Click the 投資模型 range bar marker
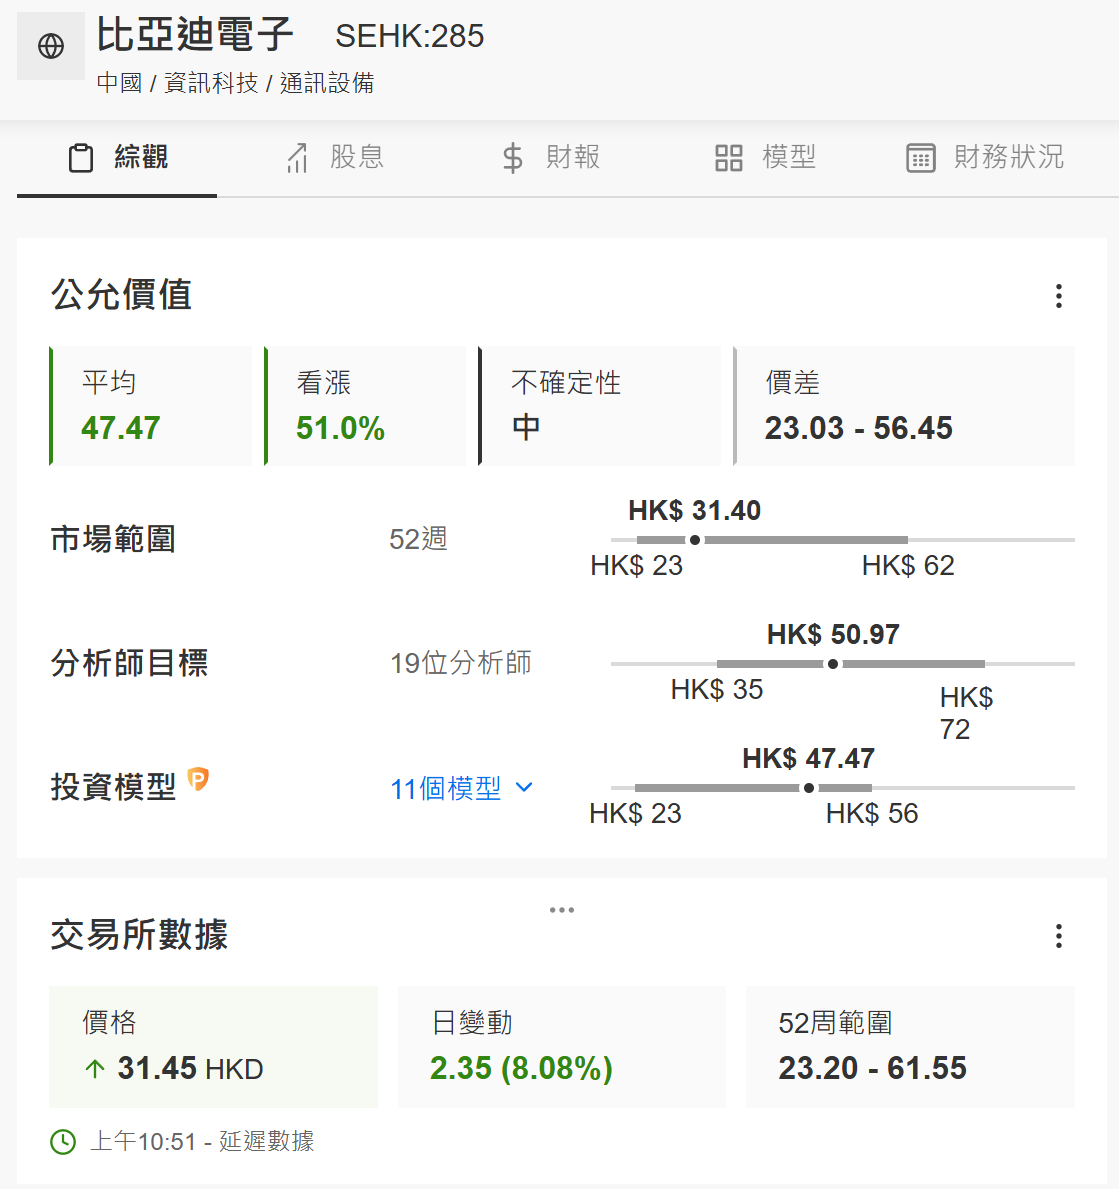The height and width of the screenshot is (1189, 1119). (809, 789)
